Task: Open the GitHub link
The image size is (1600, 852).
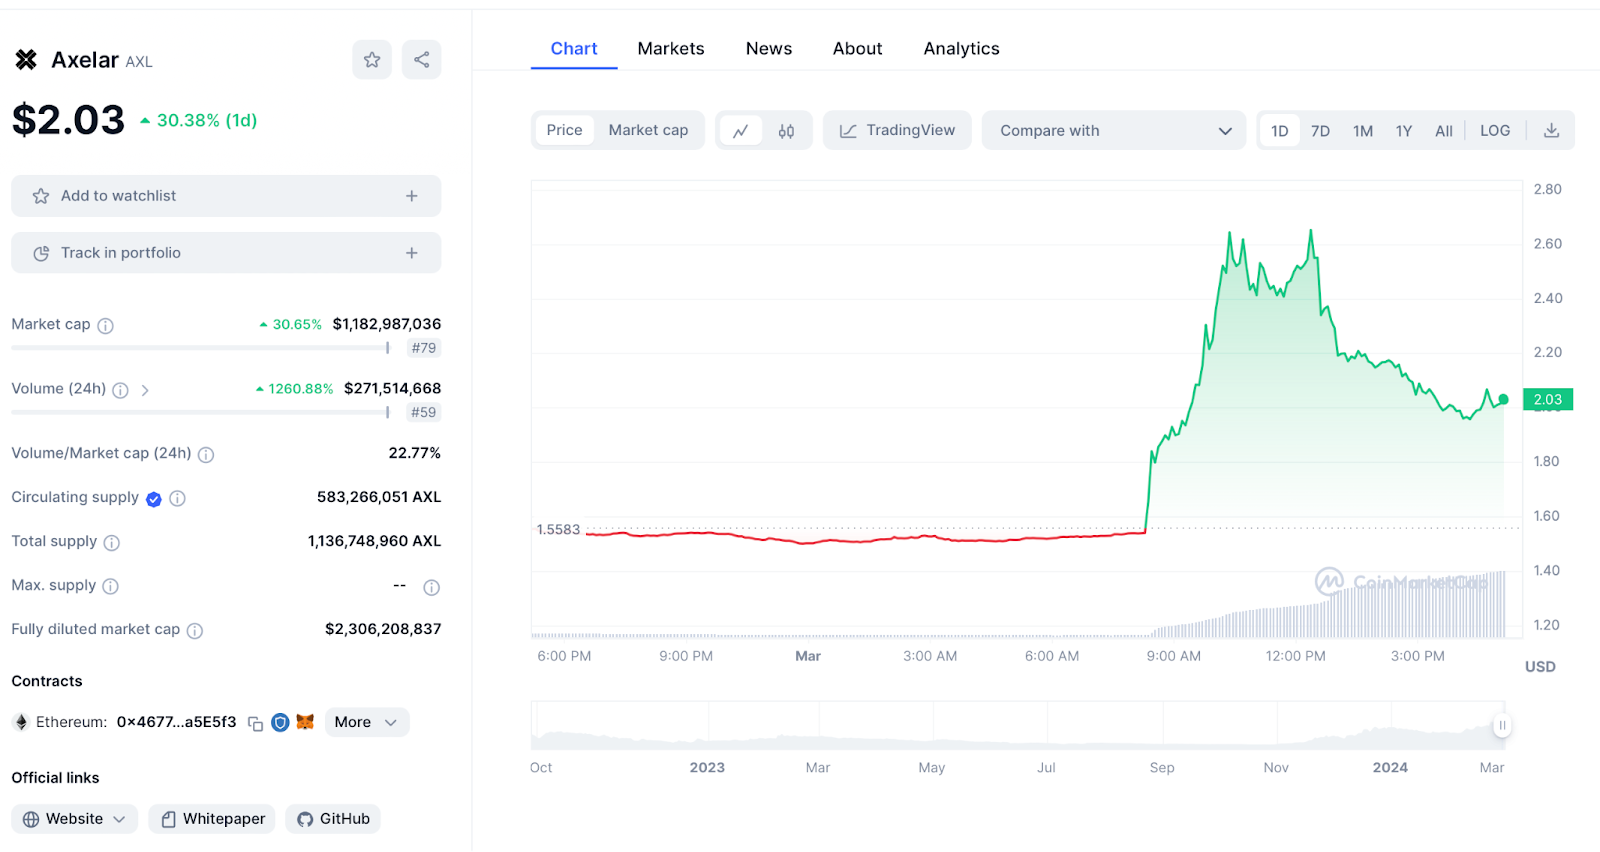Action: click(333, 819)
